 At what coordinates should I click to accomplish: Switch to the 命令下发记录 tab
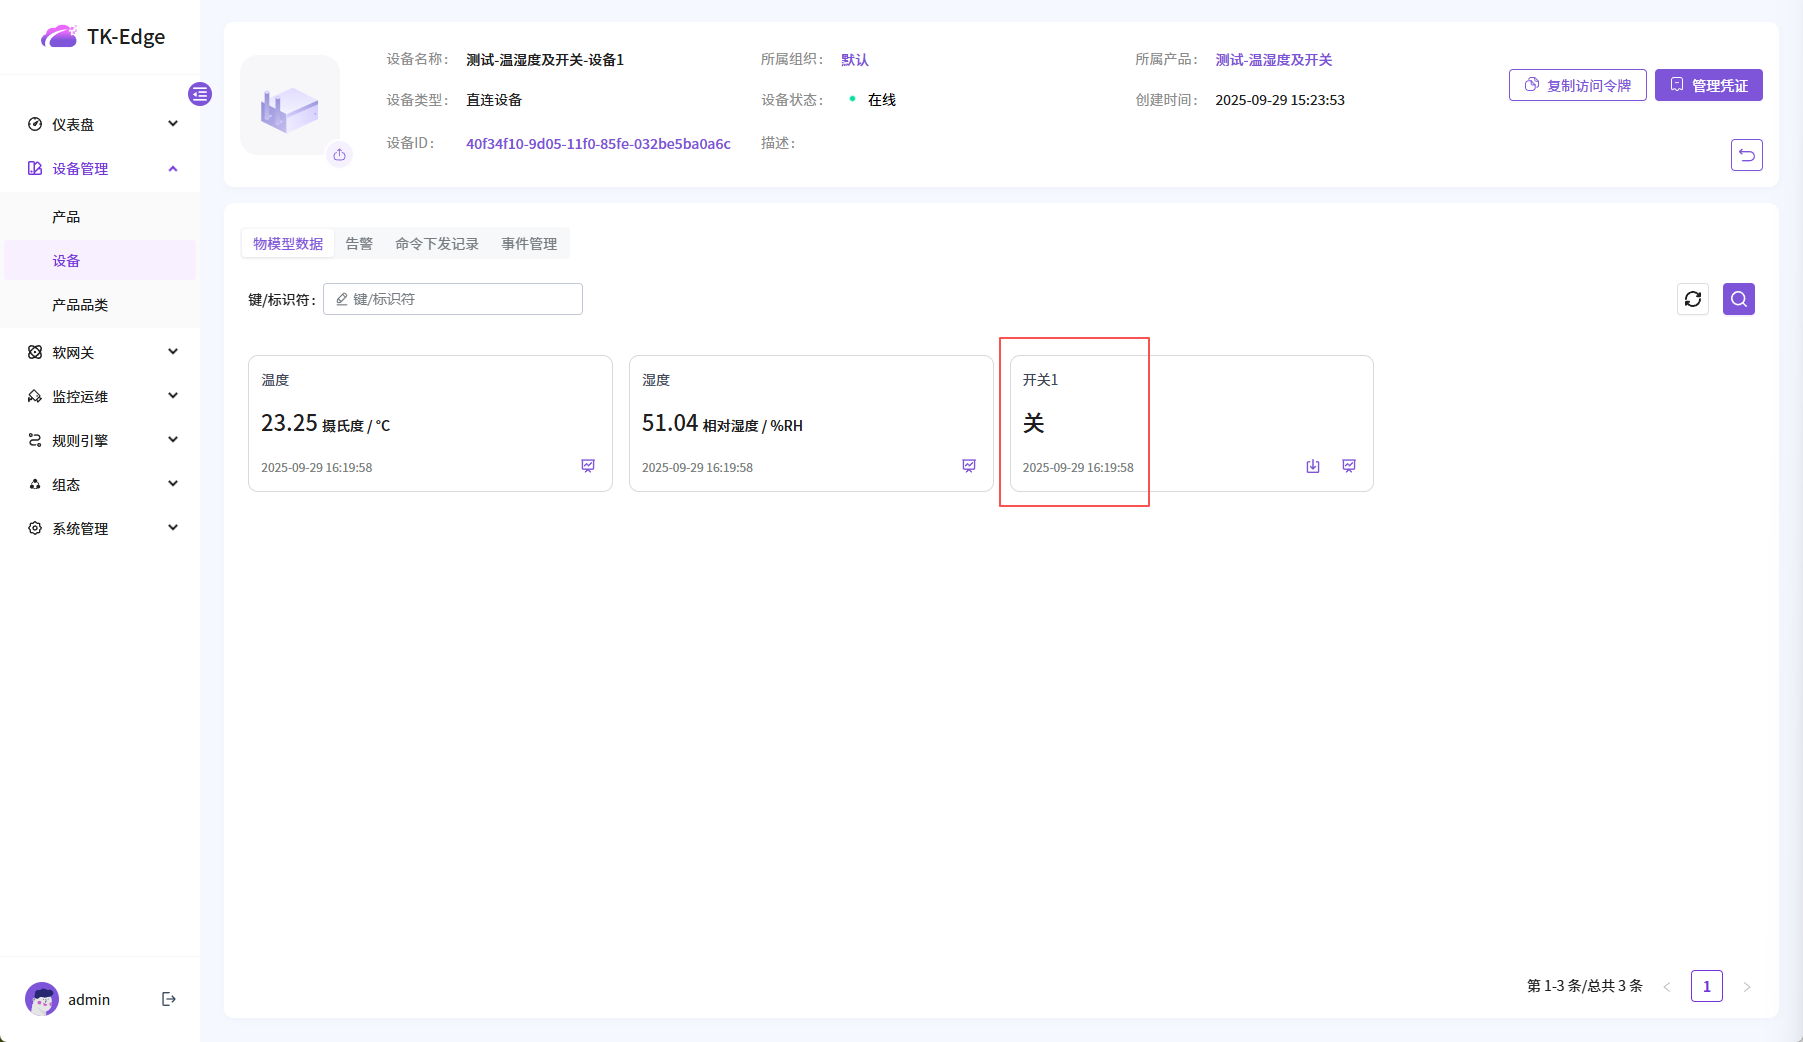click(x=436, y=244)
